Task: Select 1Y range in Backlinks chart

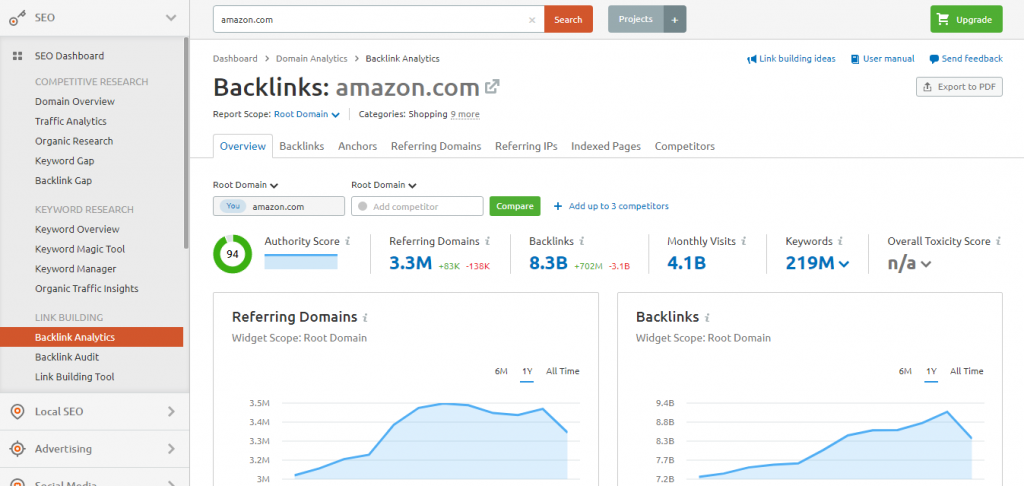Action: (931, 371)
